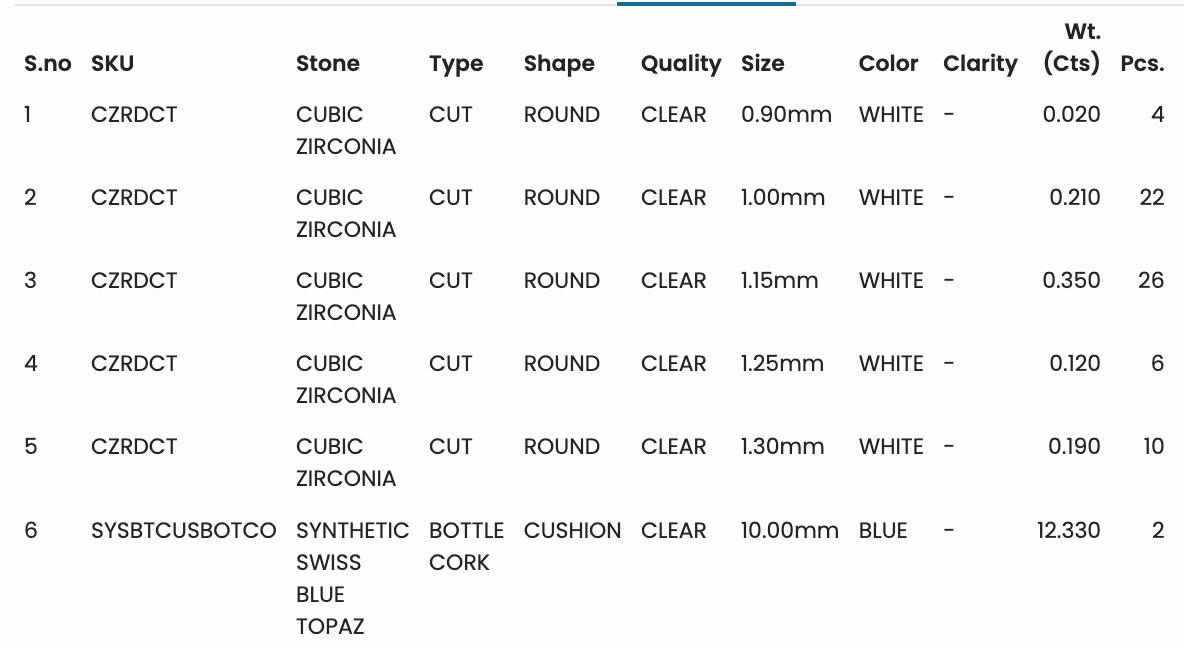This screenshot has width=1184, height=650.
Task: Click the BLUE color cell
Action: tap(883, 530)
